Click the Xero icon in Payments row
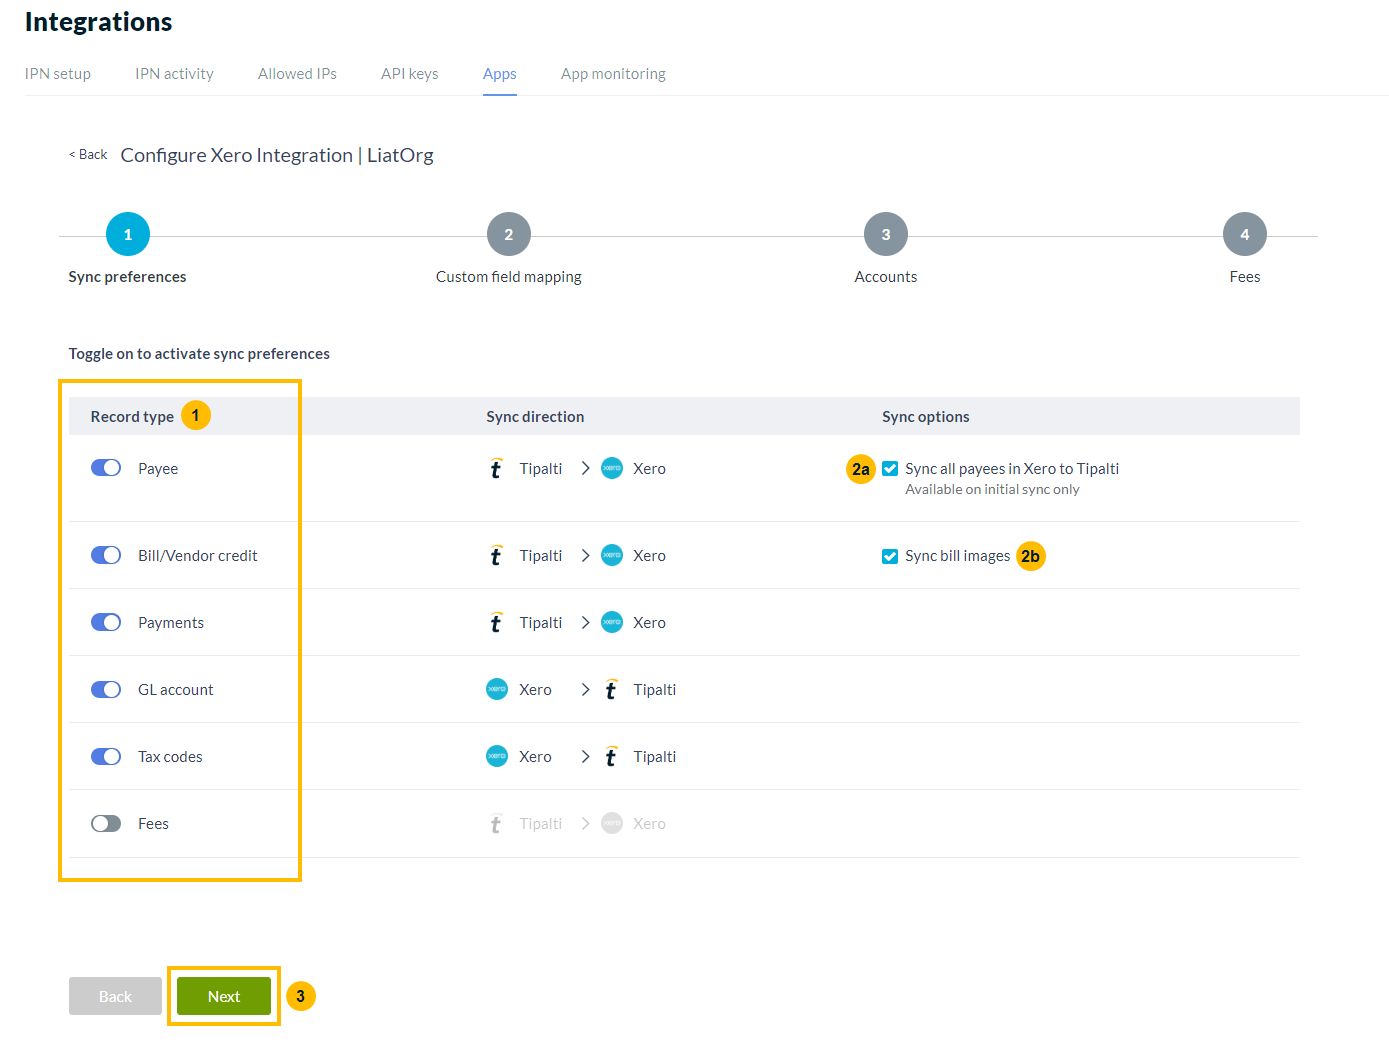 [x=611, y=622]
